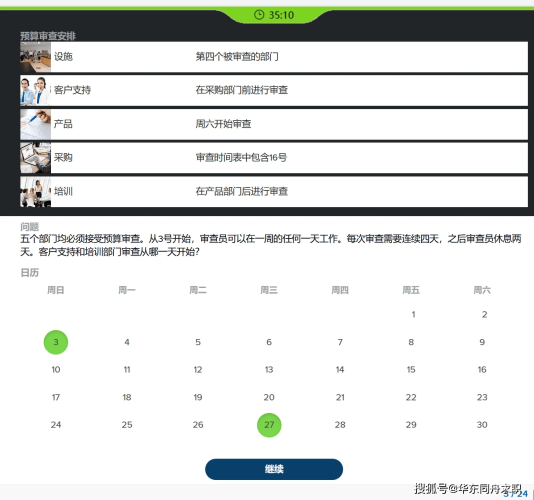The width and height of the screenshot is (534, 500).
Task: Select date 6 in calendar
Action: tap(269, 342)
